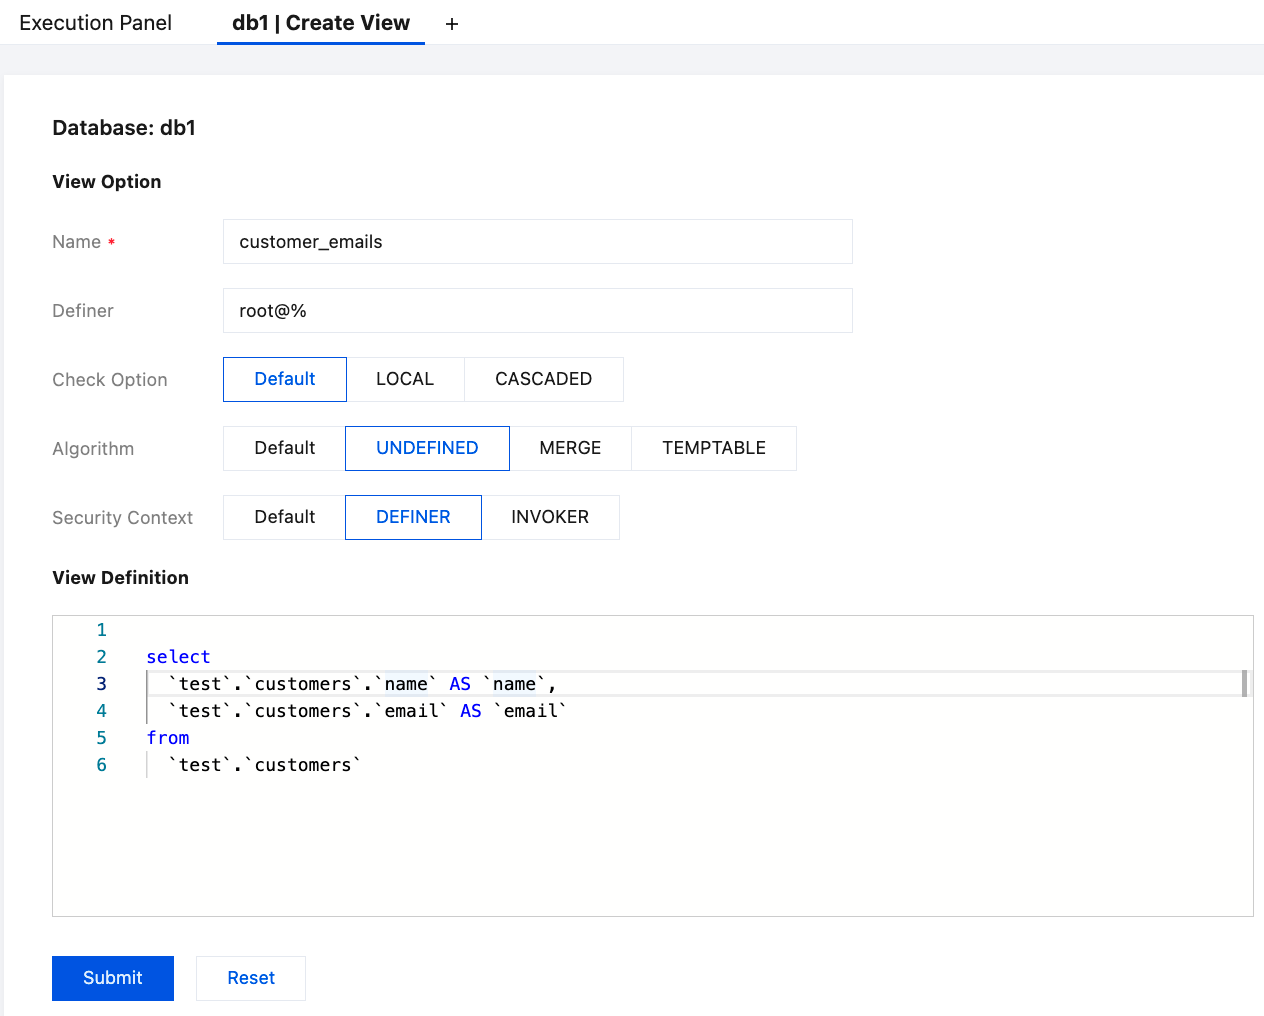Reset the view form
Viewport: 1264px width, 1016px height.
pos(251,978)
